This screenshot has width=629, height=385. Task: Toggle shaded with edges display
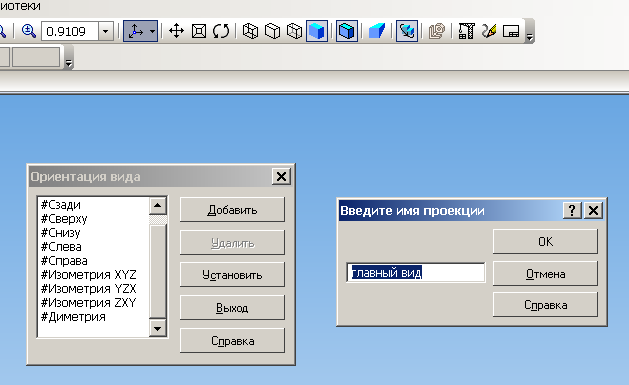[x=347, y=31]
